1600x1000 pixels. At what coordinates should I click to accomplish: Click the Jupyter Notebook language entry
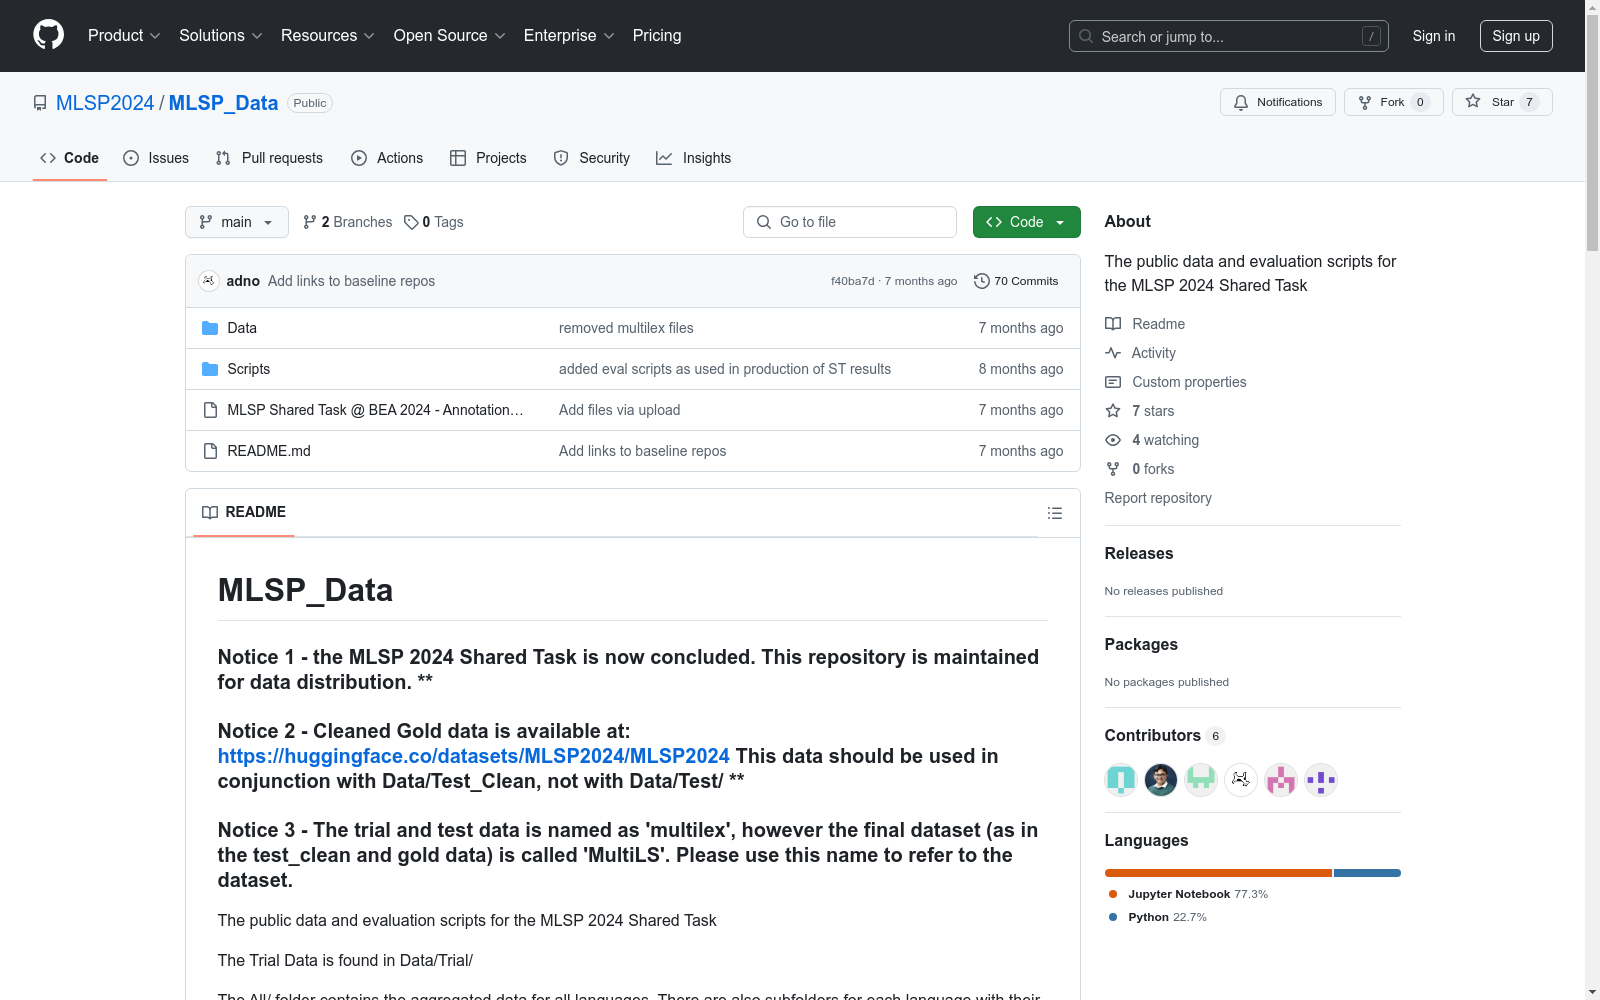click(1188, 894)
